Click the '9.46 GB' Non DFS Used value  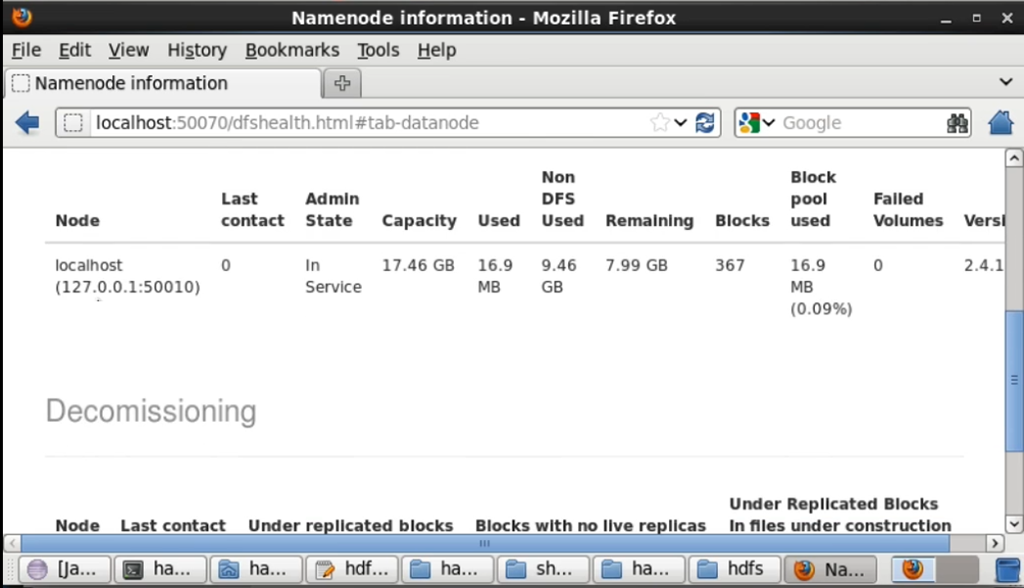(x=559, y=276)
